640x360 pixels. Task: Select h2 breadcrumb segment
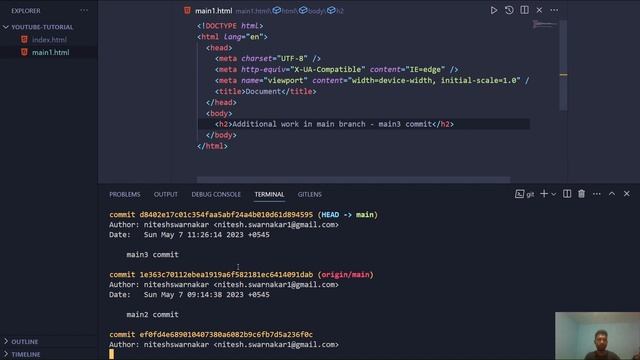pos(336,11)
